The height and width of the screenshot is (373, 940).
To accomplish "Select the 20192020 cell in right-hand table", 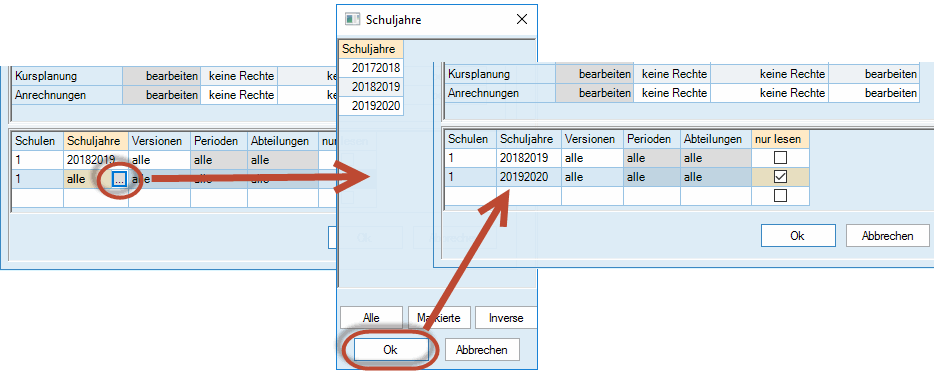I will [x=529, y=177].
